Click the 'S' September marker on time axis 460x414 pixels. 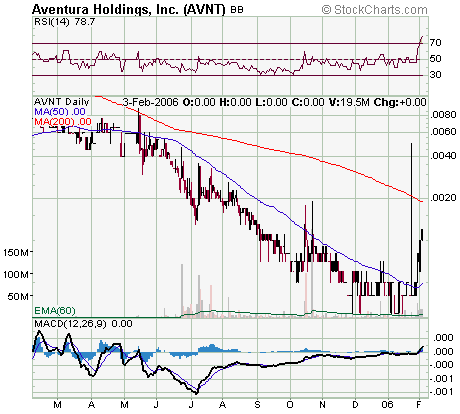(x=257, y=405)
